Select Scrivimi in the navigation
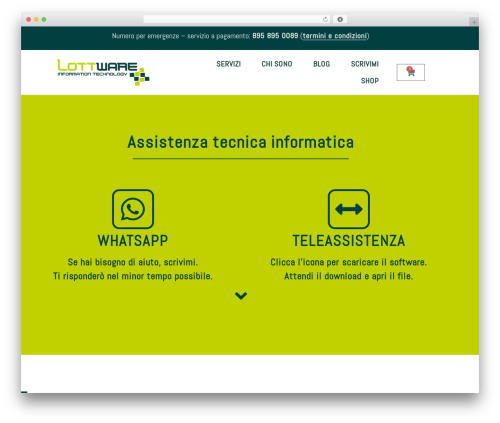This screenshot has height=423, width=500. [x=365, y=64]
